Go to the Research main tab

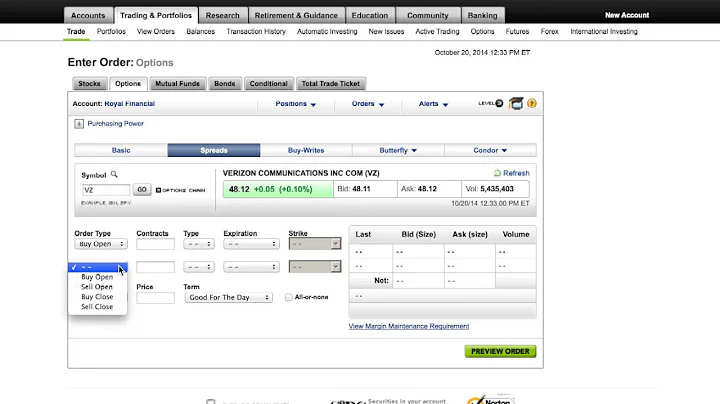pyautogui.click(x=223, y=15)
